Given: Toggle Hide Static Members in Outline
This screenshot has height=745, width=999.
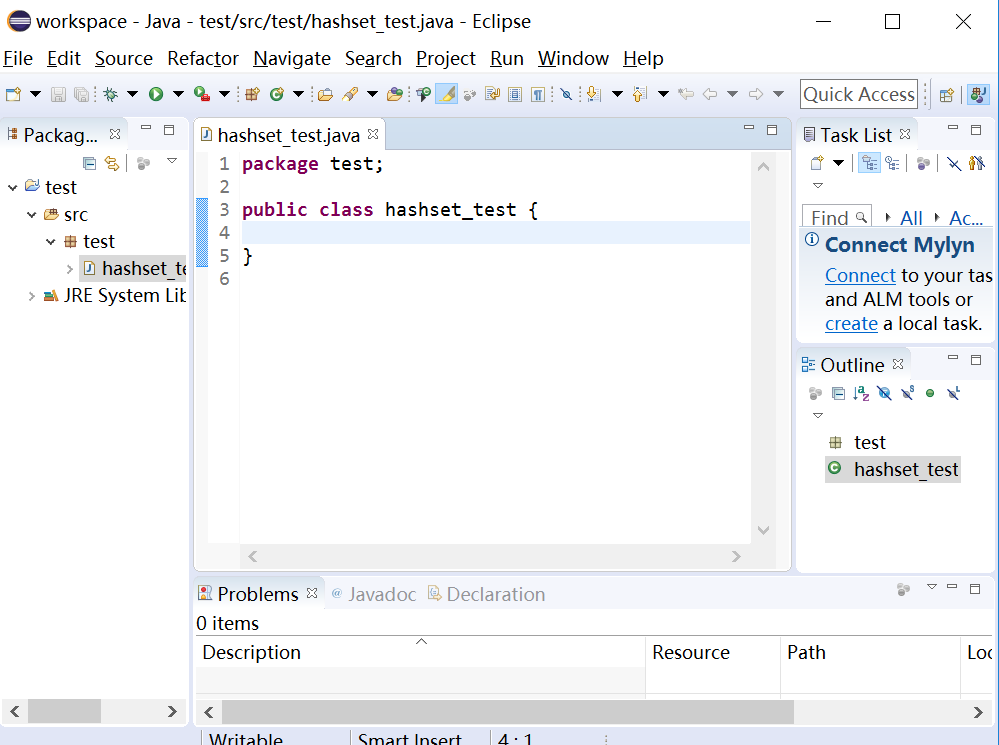Looking at the screenshot, I should click(908, 393).
